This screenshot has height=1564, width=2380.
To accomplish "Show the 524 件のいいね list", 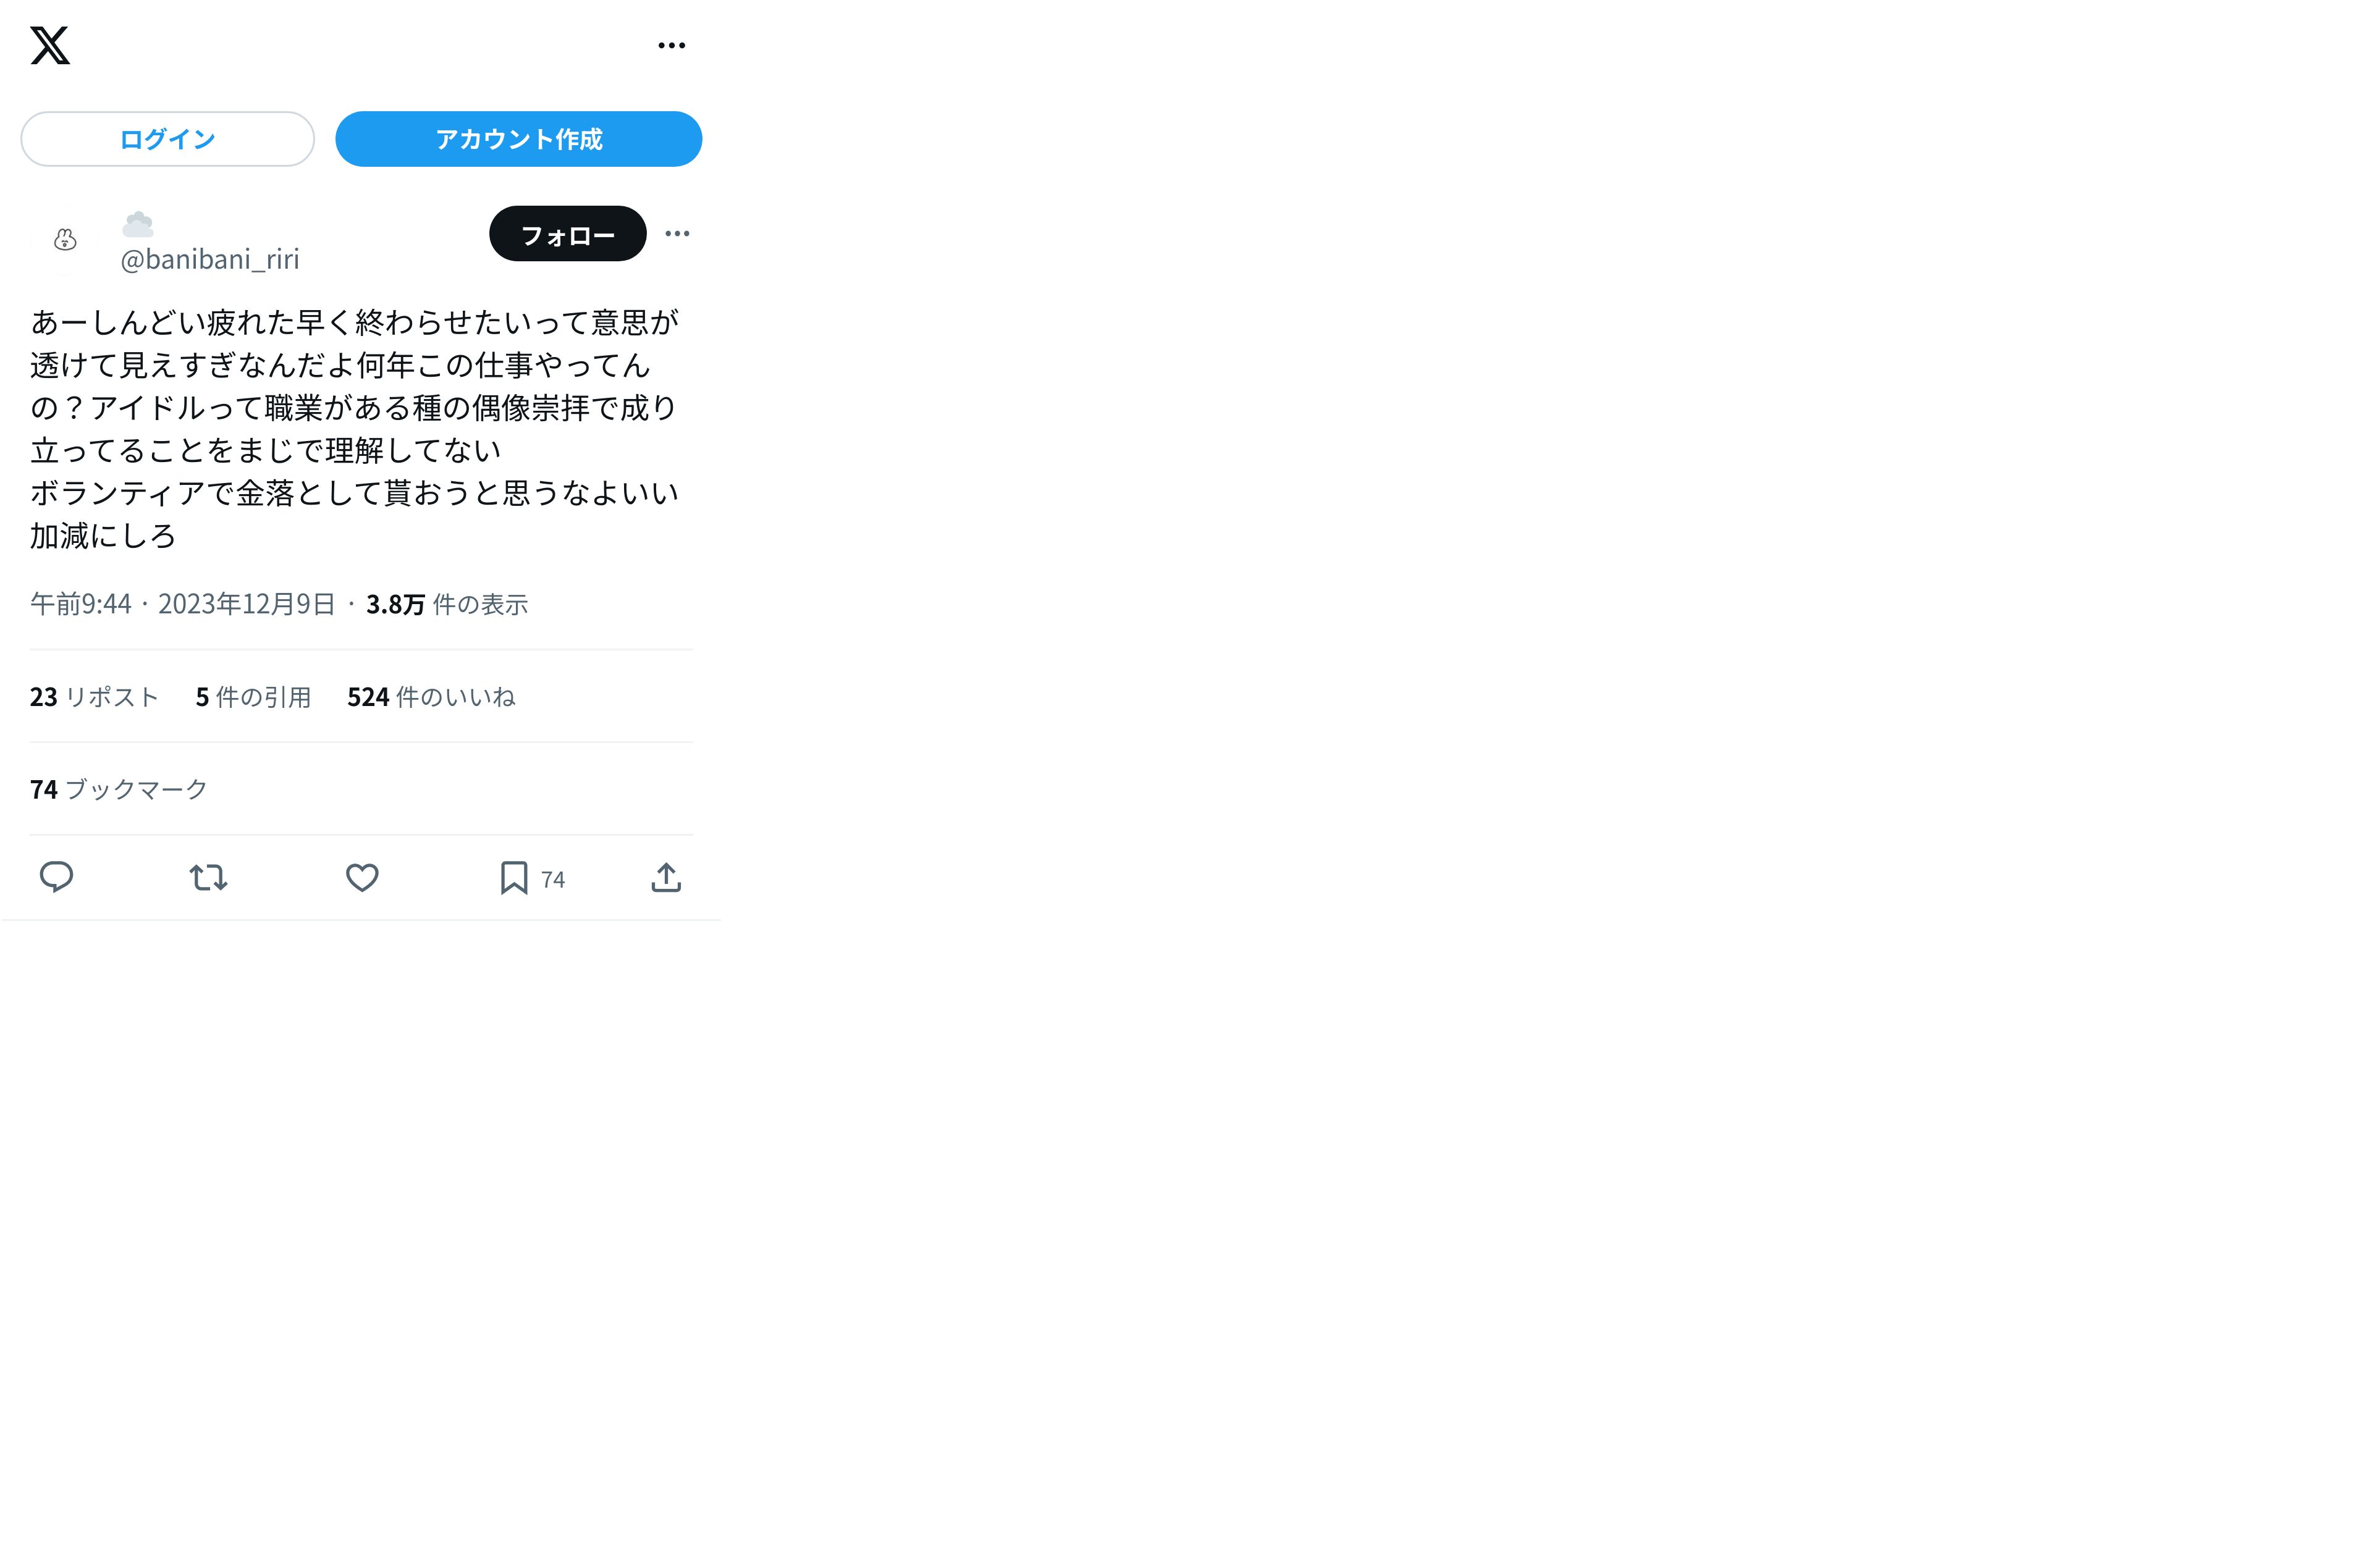I will [x=431, y=697].
